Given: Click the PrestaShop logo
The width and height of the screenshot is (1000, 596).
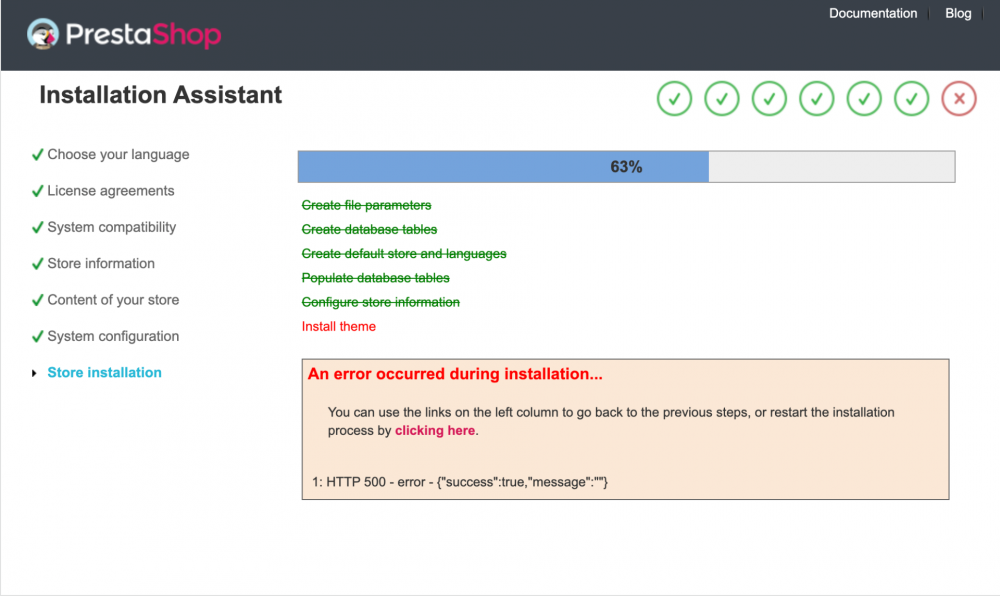Looking at the screenshot, I should [124, 34].
